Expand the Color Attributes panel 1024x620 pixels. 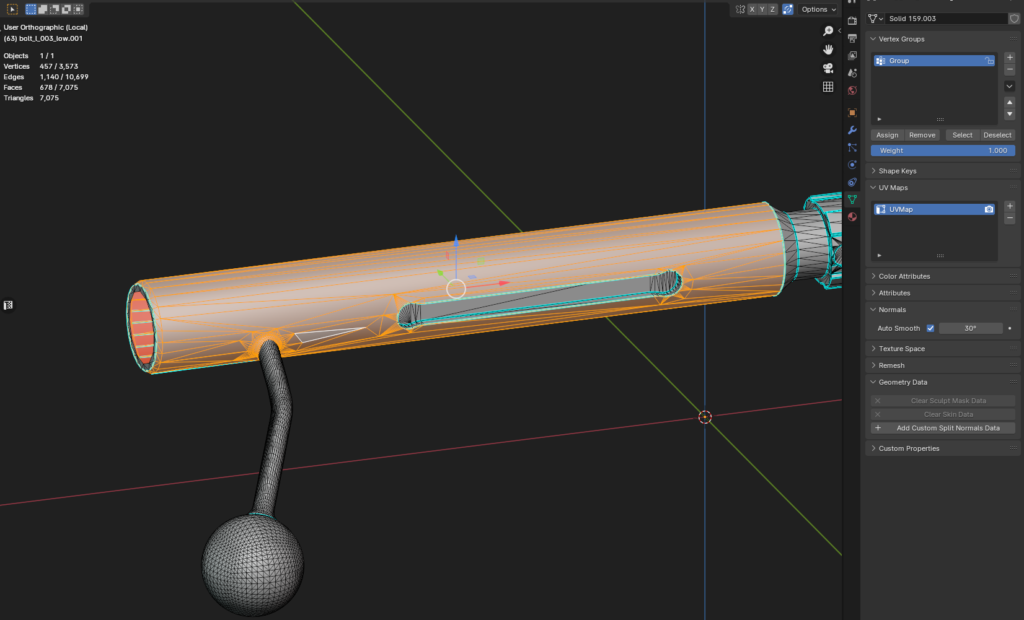(873, 276)
